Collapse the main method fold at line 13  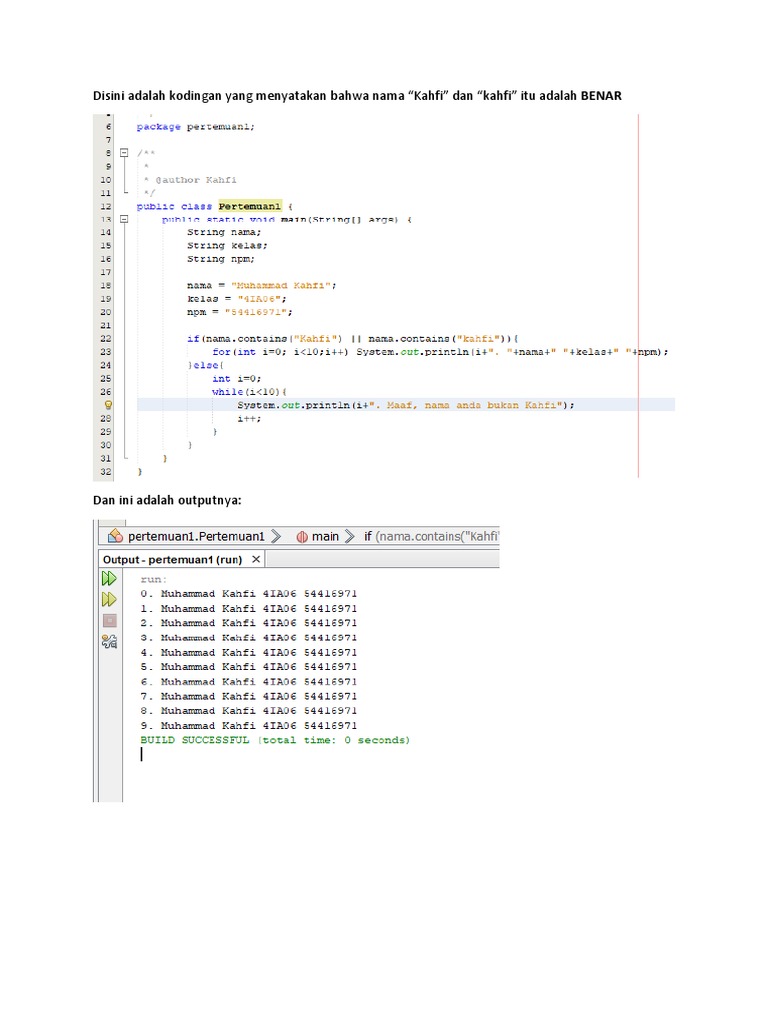click(x=123, y=218)
